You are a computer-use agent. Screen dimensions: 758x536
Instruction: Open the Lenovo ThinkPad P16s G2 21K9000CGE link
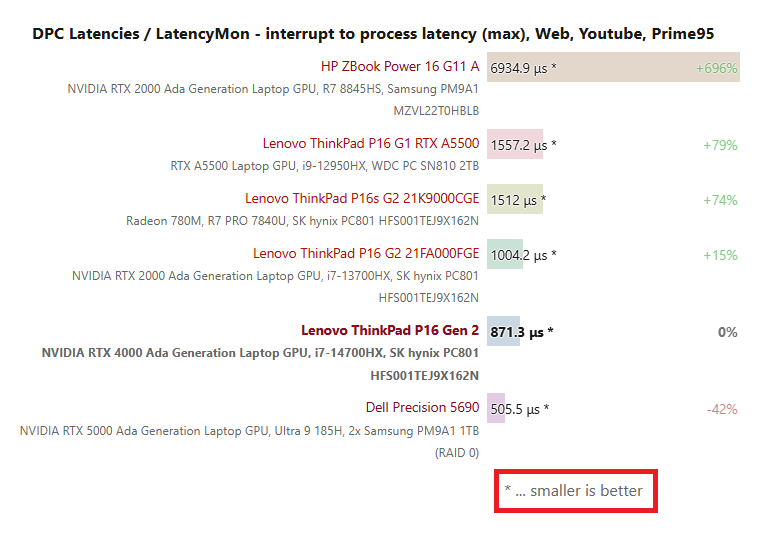pyautogui.click(x=362, y=199)
